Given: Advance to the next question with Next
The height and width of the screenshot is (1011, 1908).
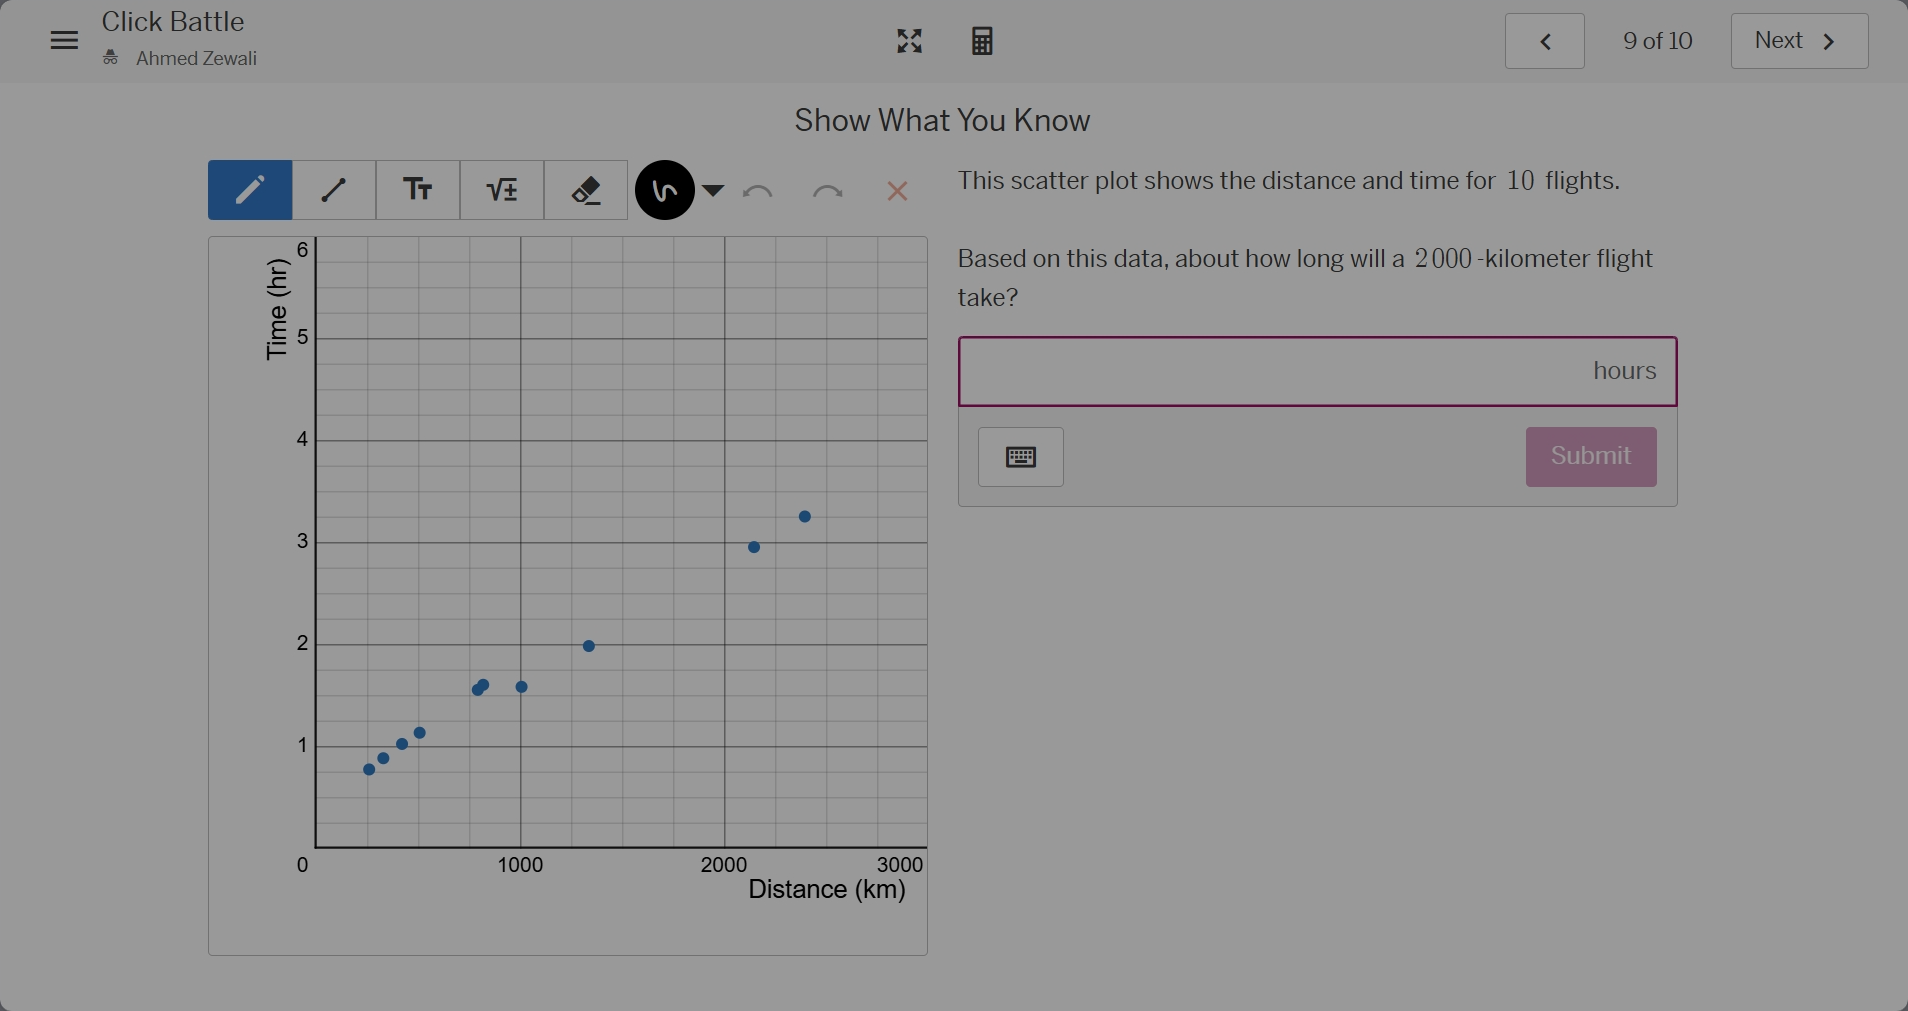Looking at the screenshot, I should [1799, 40].
